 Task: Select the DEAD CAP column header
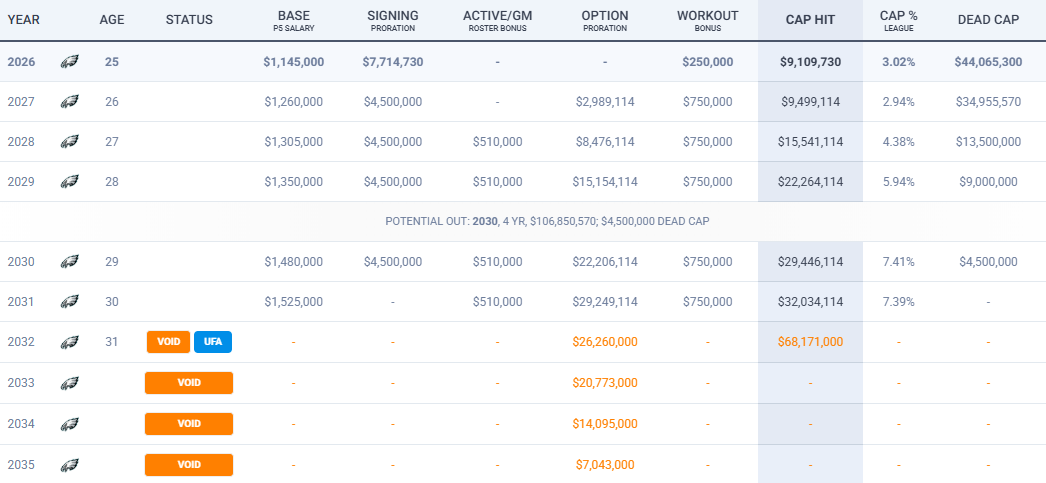click(x=988, y=20)
